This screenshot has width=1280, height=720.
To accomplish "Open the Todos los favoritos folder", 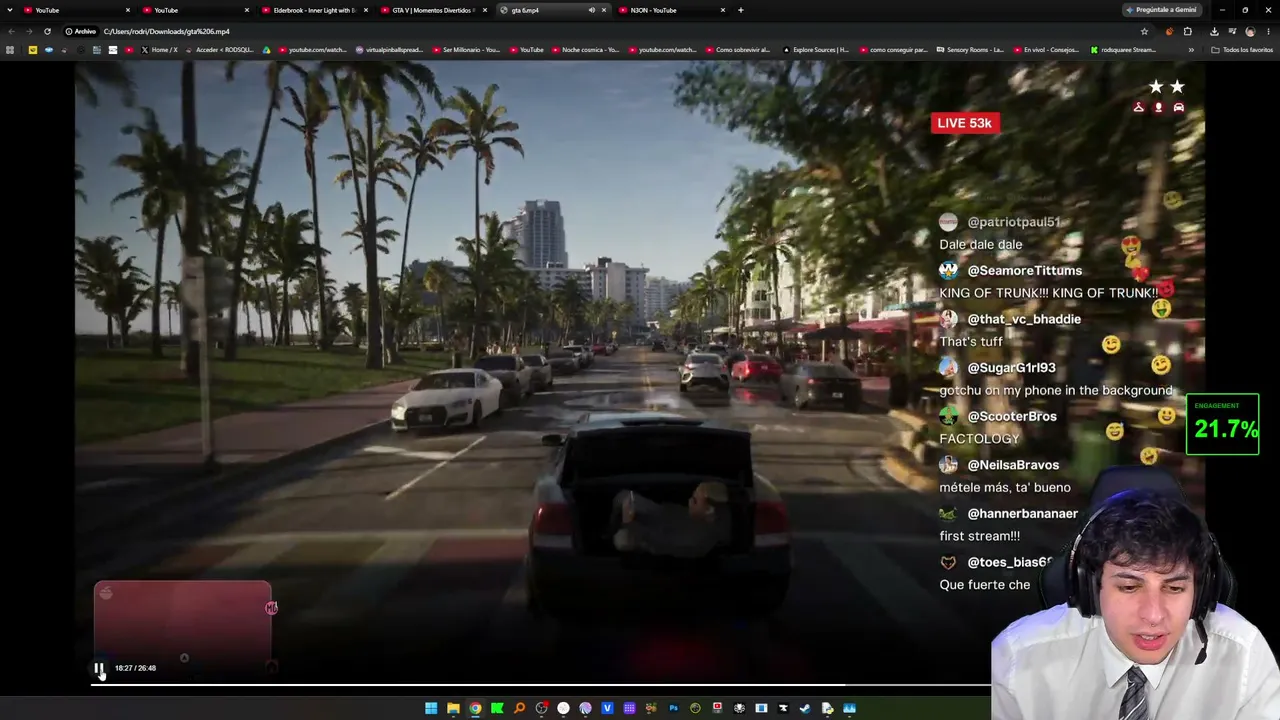I will pos(1241,50).
